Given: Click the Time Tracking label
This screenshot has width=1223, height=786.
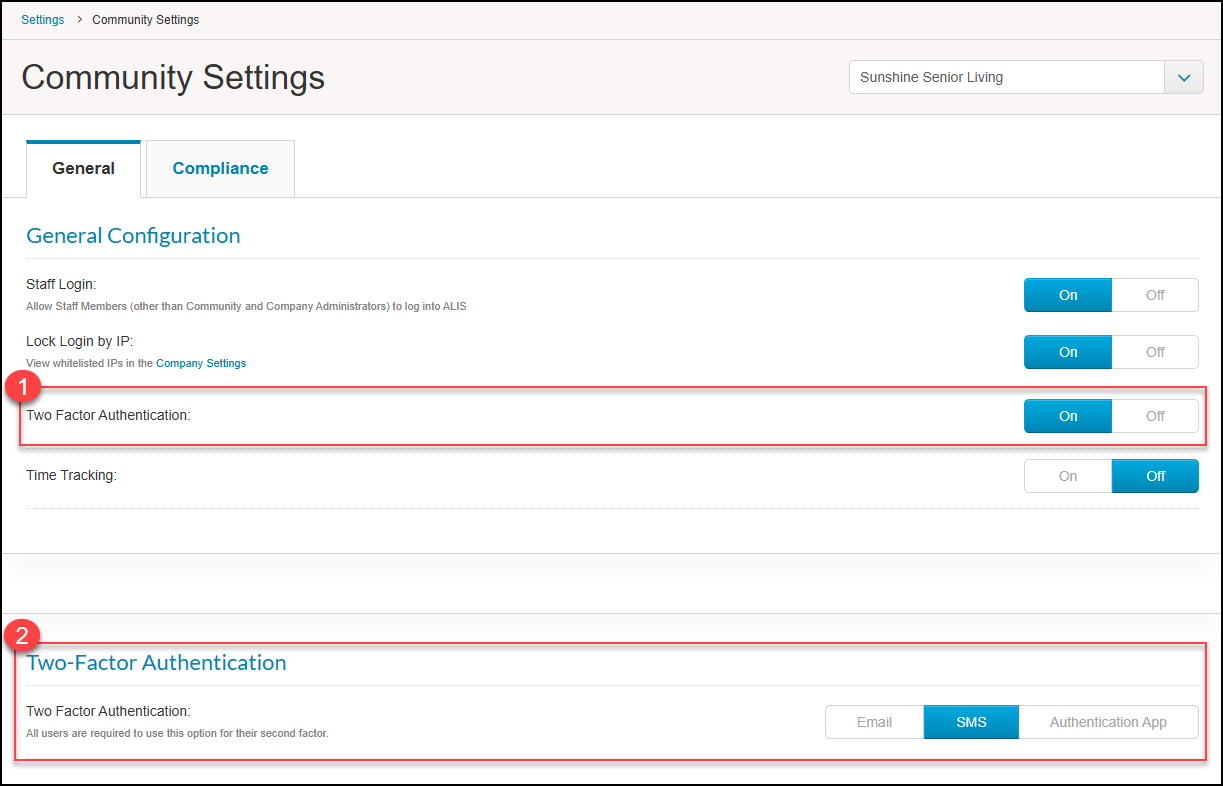Looking at the screenshot, I should 71,475.
